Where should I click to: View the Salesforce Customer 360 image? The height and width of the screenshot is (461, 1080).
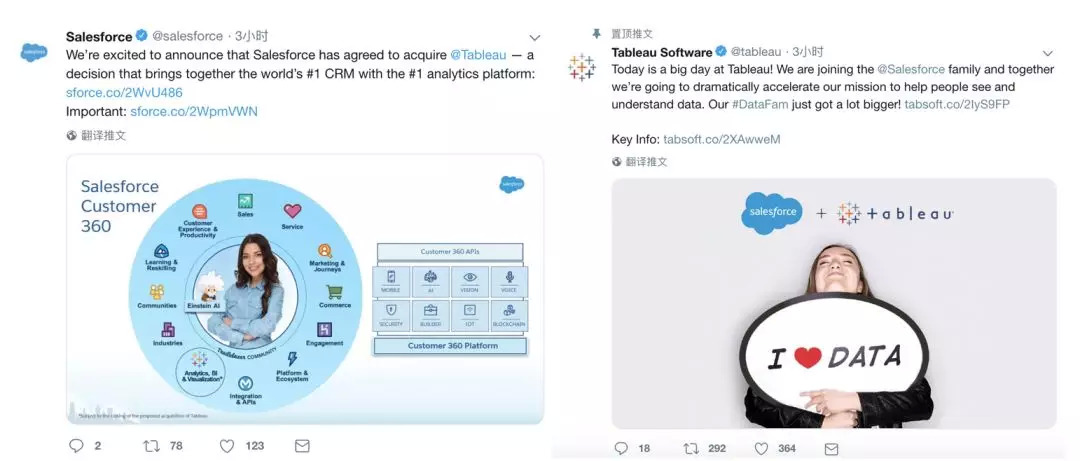point(304,289)
